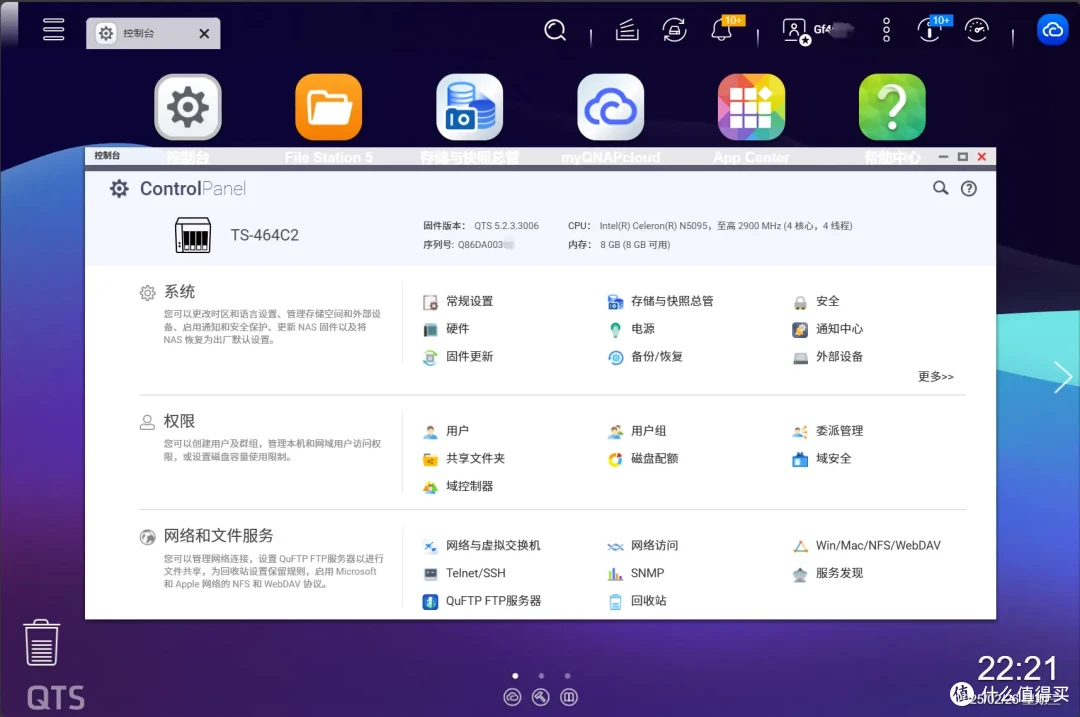Launch the Help Center desktop icon
This screenshot has width=1080, height=717.
pos(892,107)
